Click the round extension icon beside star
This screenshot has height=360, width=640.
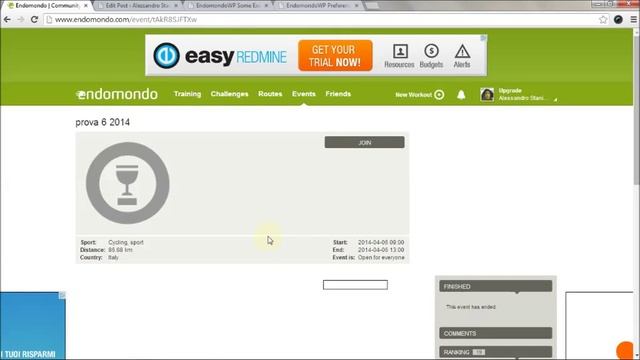618,19
